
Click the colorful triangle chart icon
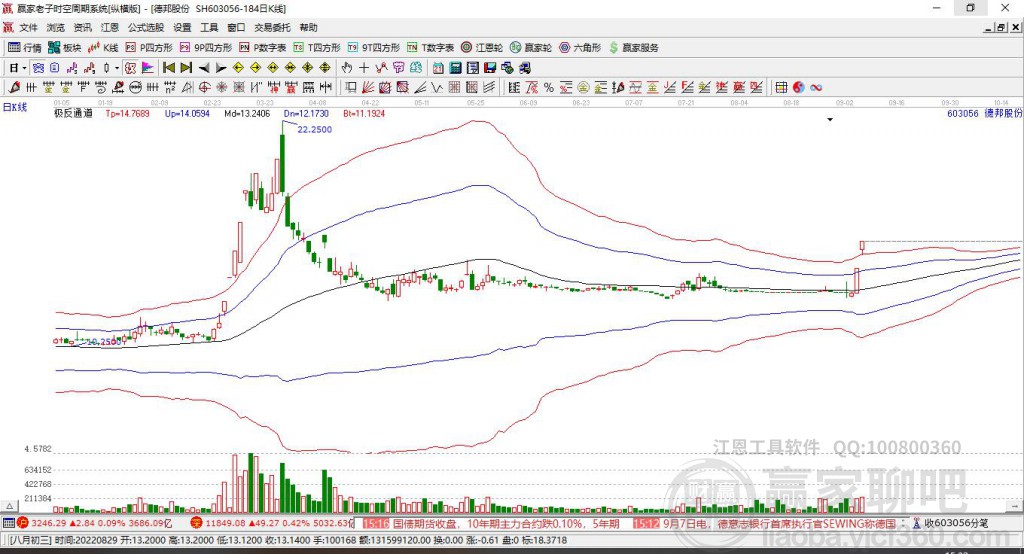click(148, 68)
